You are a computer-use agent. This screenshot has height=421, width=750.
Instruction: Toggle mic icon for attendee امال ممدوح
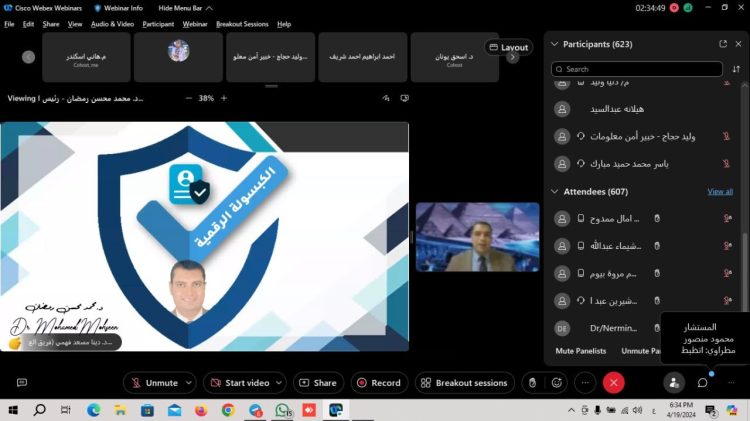click(x=728, y=219)
